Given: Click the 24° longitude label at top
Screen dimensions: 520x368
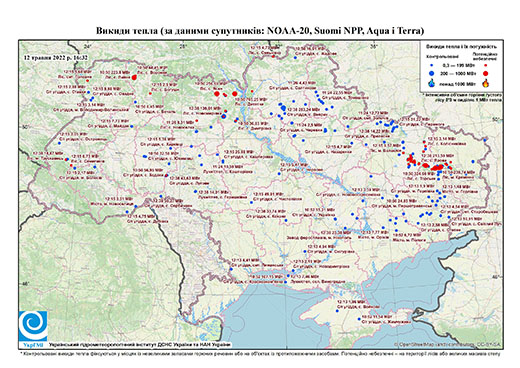Looking at the screenshot, I should [x=88, y=46].
